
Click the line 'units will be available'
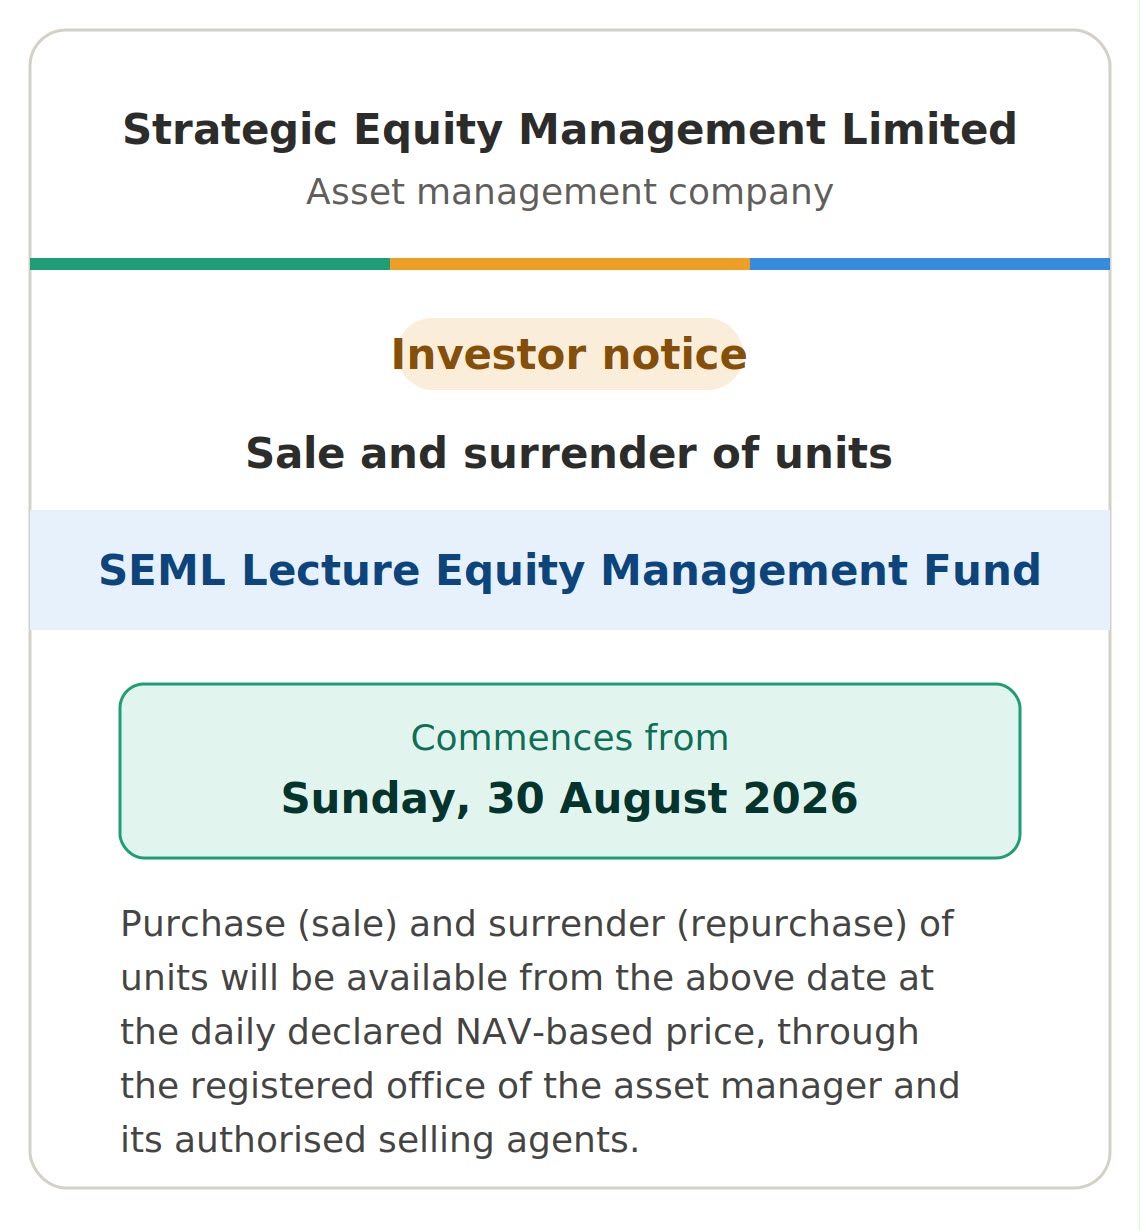527,979
